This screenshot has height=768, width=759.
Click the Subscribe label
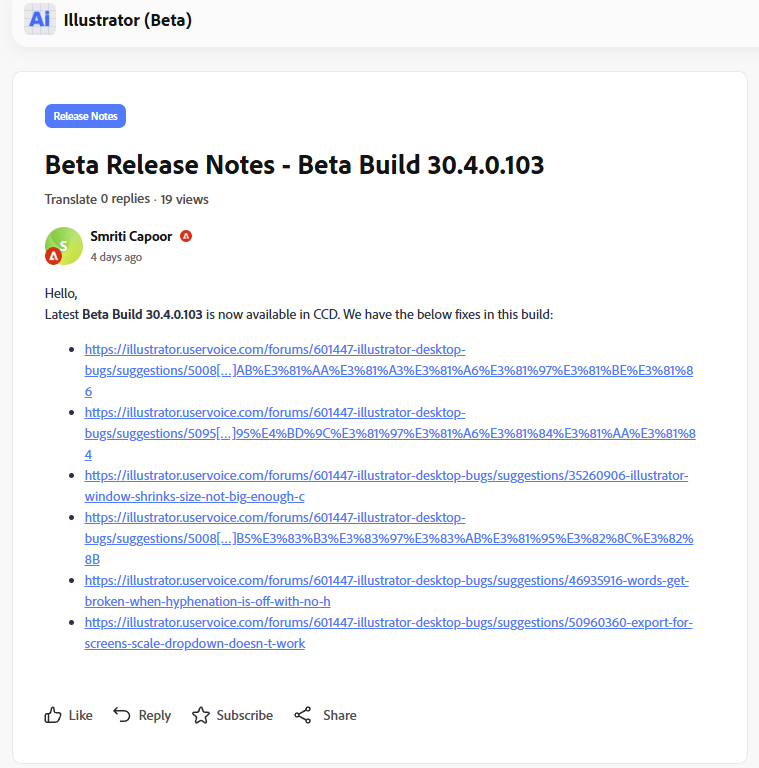[245, 716]
